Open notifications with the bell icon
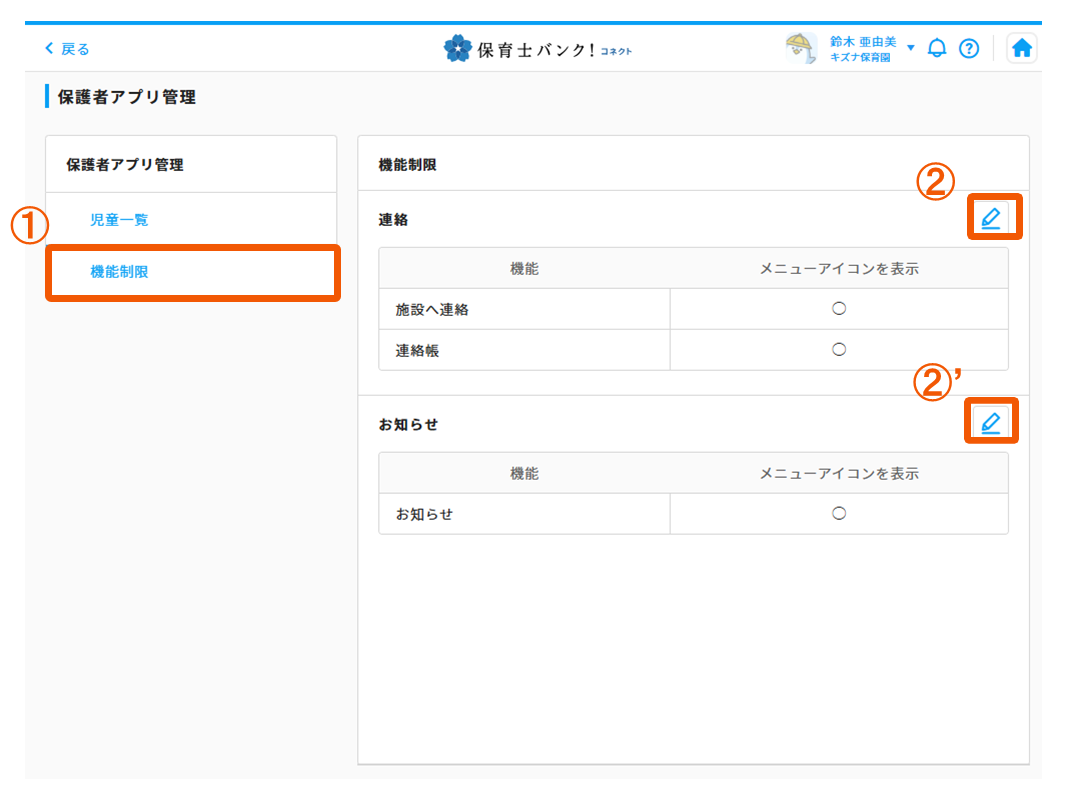The height and width of the screenshot is (800, 1067). tap(937, 48)
